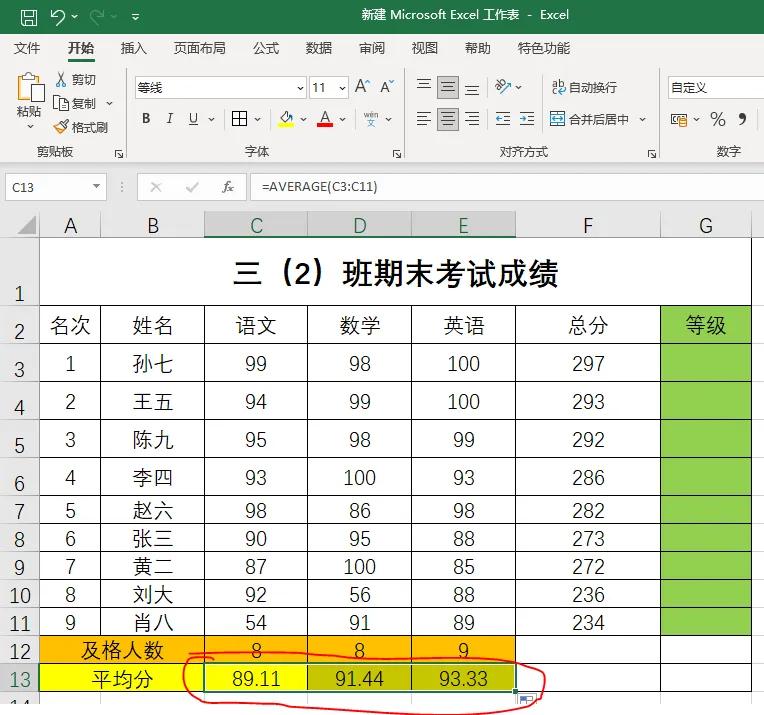Open Customize Quick Access Toolbar menu
Screen dimensions: 764x715
(x=135, y=18)
